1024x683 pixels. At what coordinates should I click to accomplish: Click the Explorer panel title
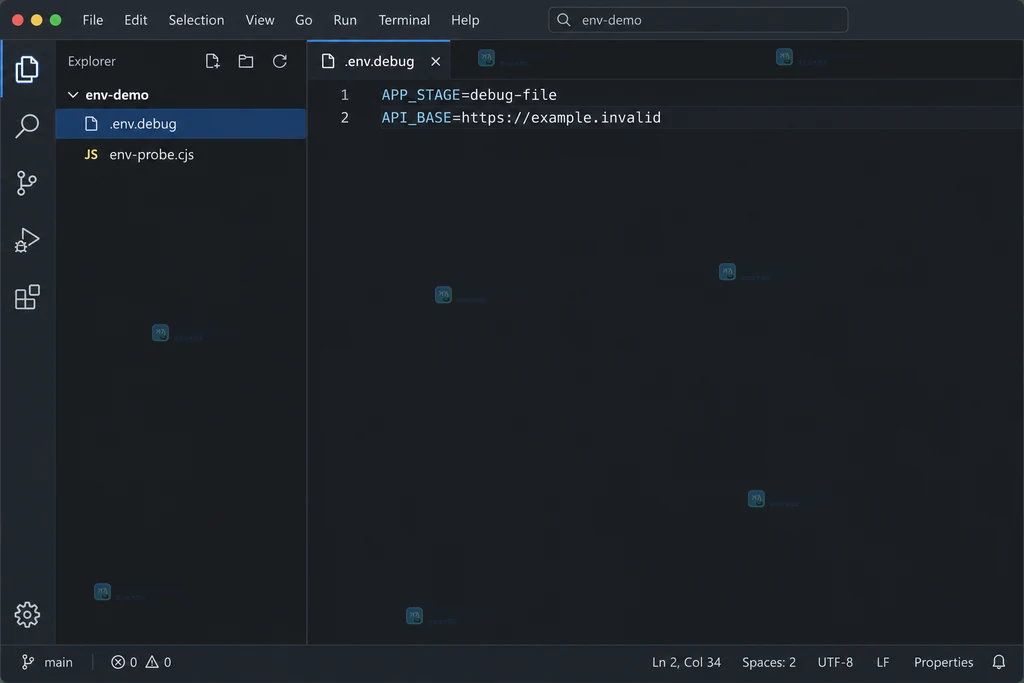[x=91, y=61]
